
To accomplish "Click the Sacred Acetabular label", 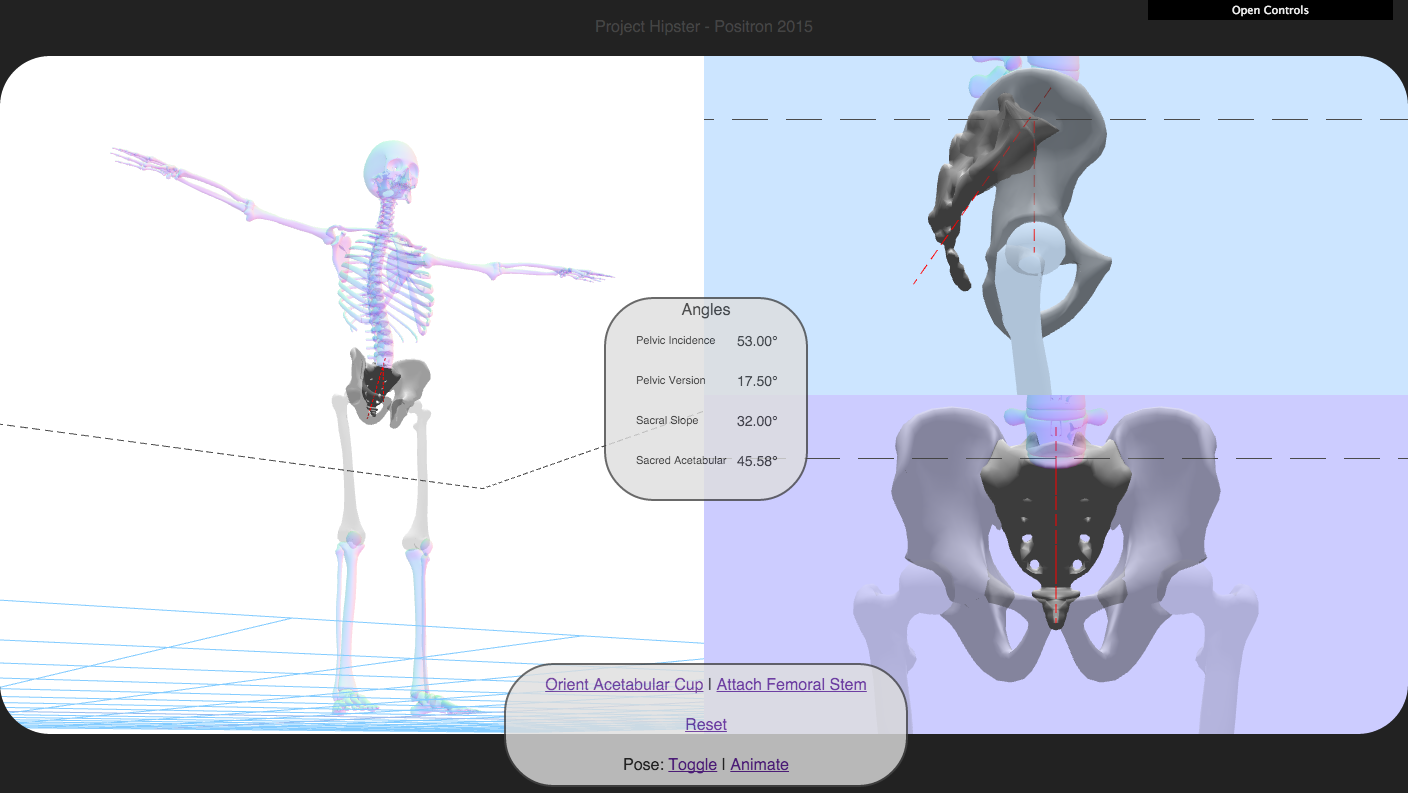I will coord(681,460).
